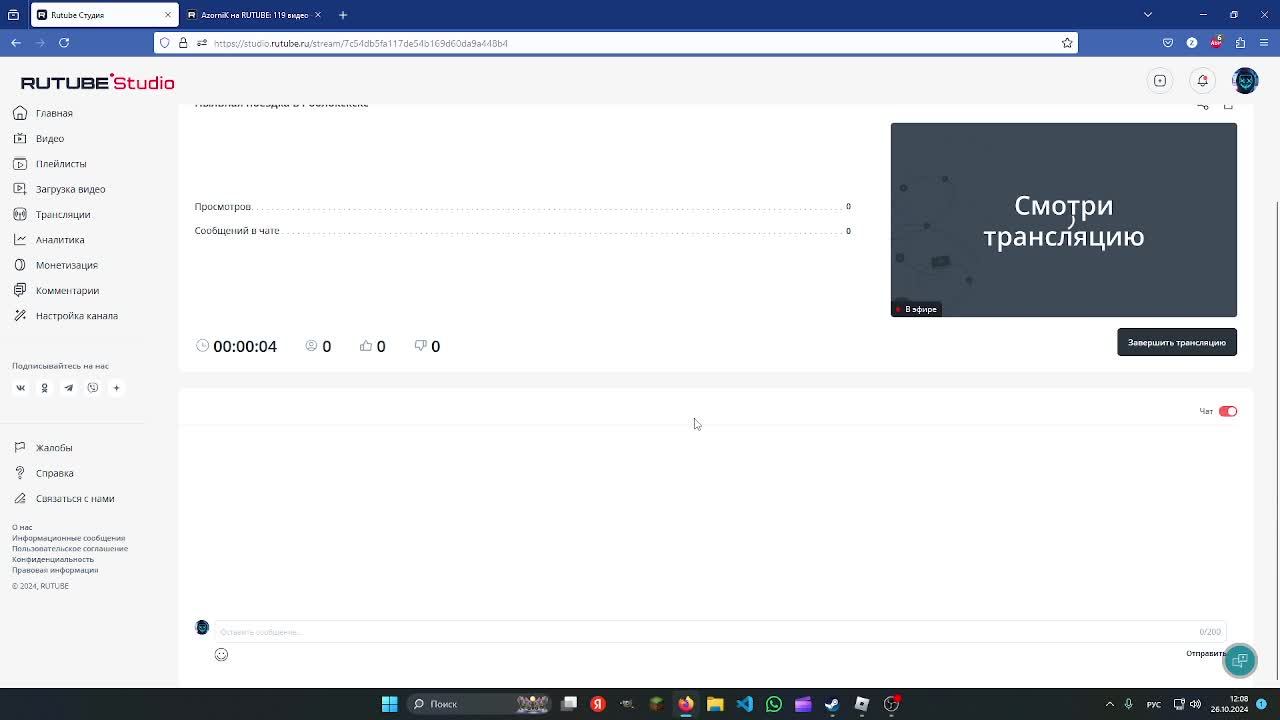
Task: Open Конфиденциальность footer link
Action: pos(53,559)
